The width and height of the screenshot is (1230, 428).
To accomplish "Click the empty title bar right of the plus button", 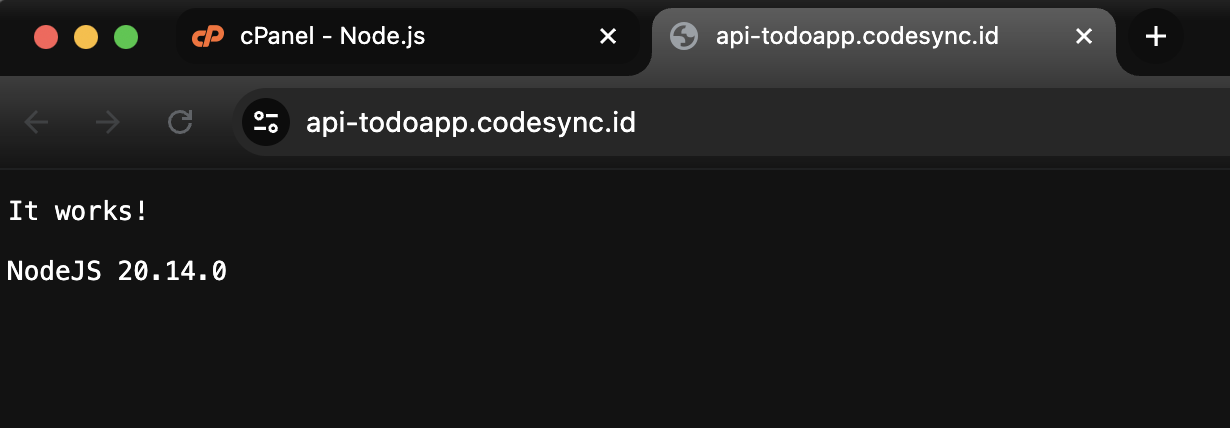I will point(1205,37).
